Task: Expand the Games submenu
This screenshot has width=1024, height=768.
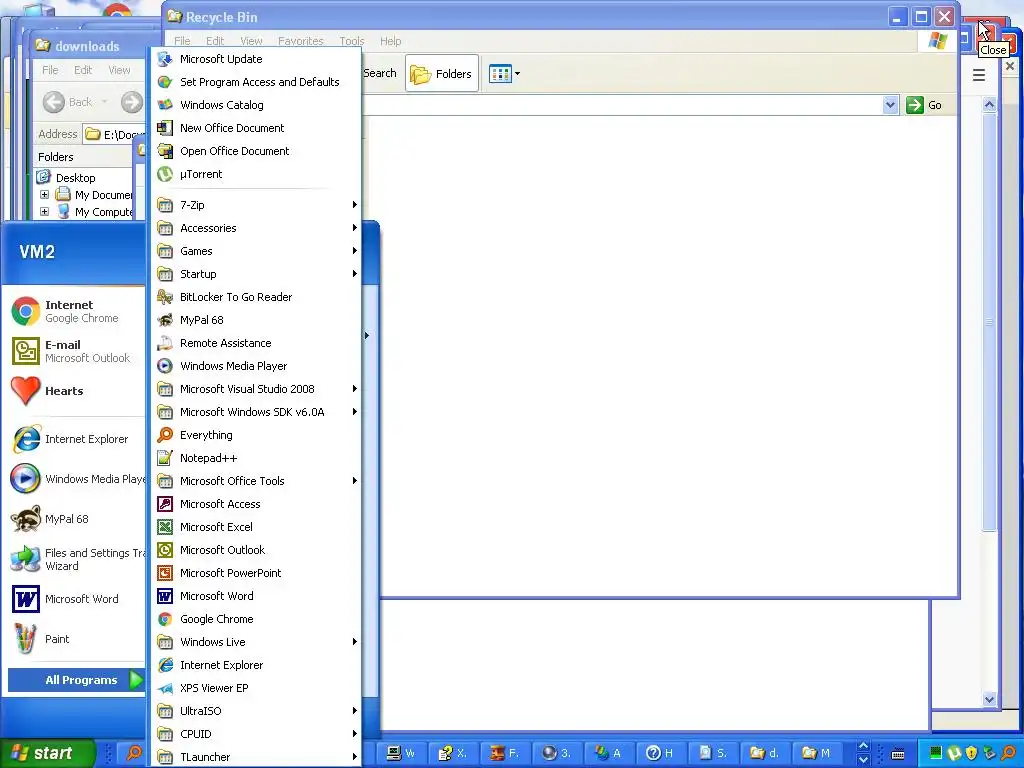Action: (x=256, y=251)
